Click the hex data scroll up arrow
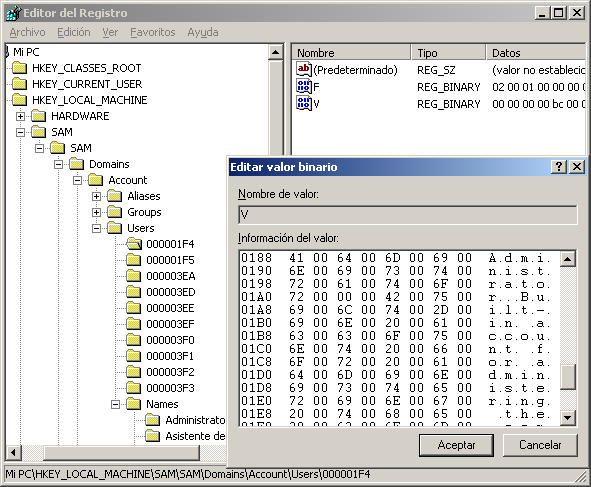Viewport: 591px width, 487px height. click(568, 259)
